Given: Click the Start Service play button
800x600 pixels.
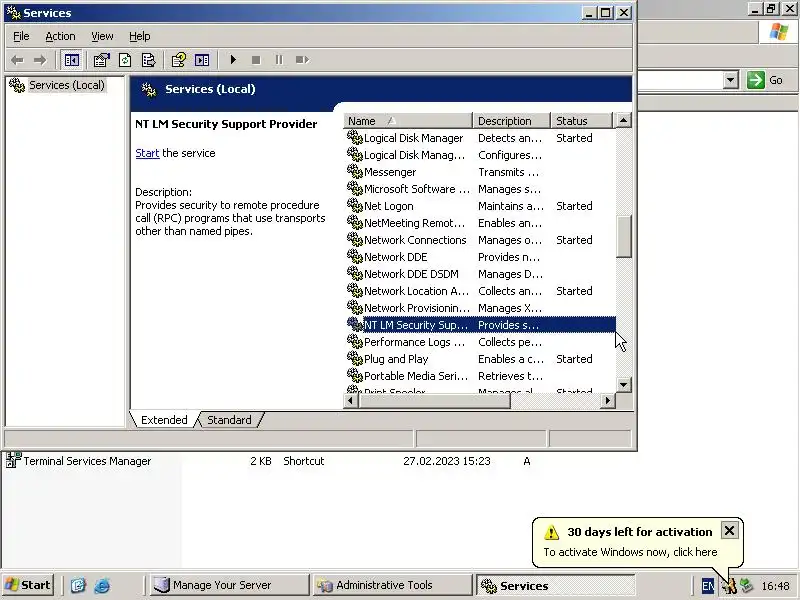Looking at the screenshot, I should (233, 60).
